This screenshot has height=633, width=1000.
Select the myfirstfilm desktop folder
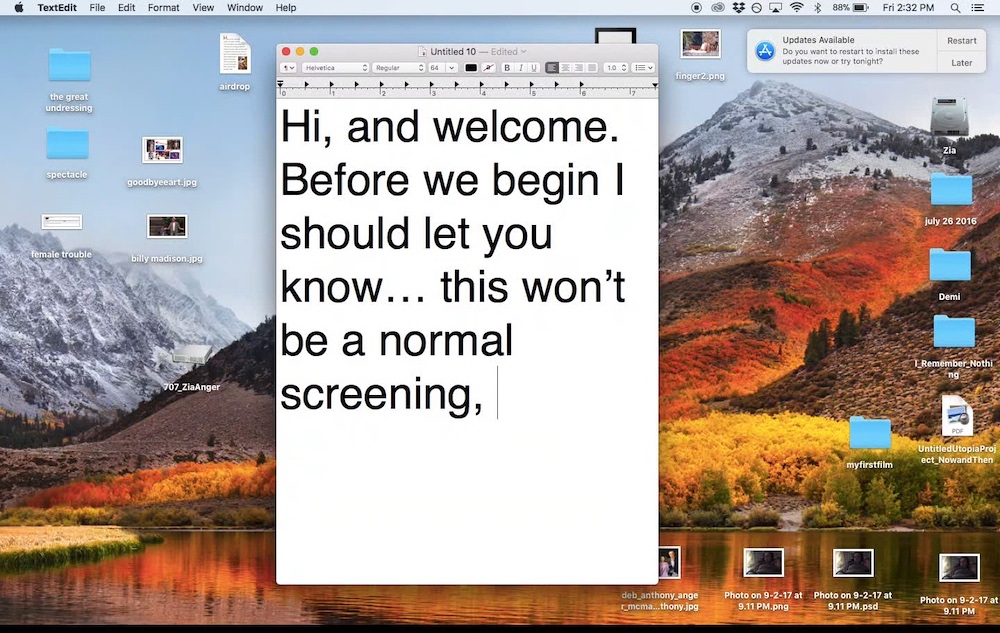point(869,442)
